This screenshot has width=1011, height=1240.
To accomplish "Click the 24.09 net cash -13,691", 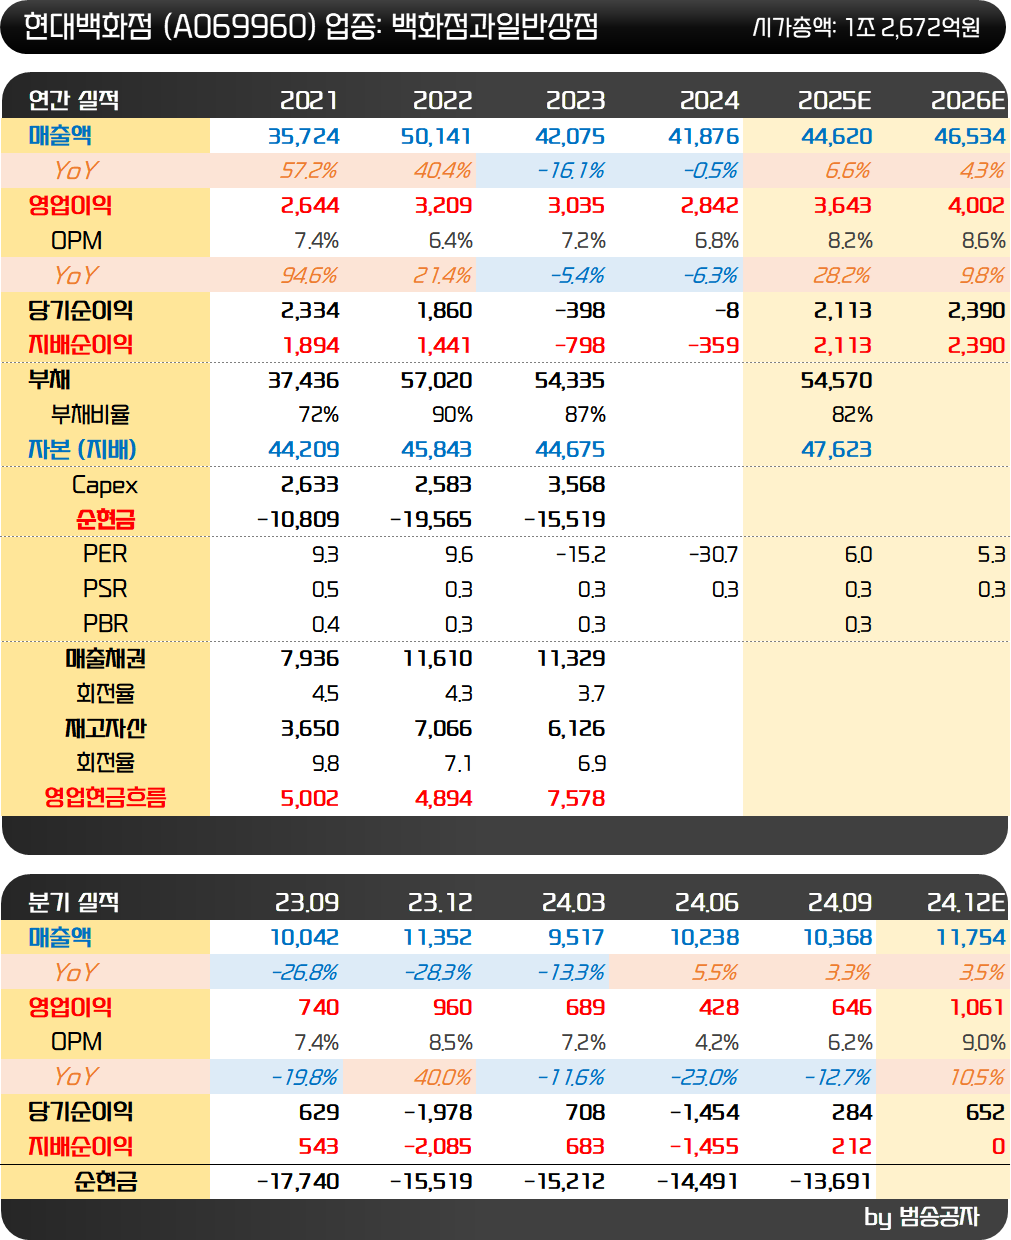I will (x=831, y=1182).
